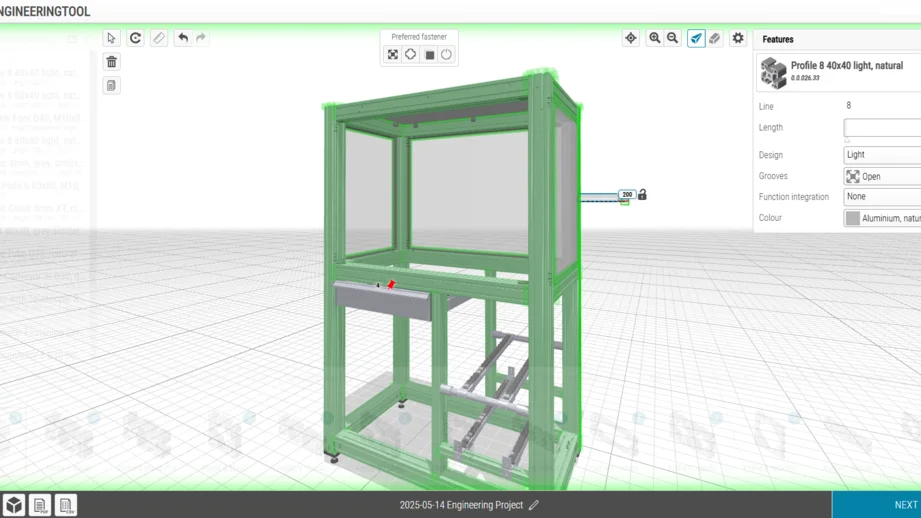The width and height of the screenshot is (921, 518).
Task: Activate the ruler measure tool
Action: [x=159, y=38]
